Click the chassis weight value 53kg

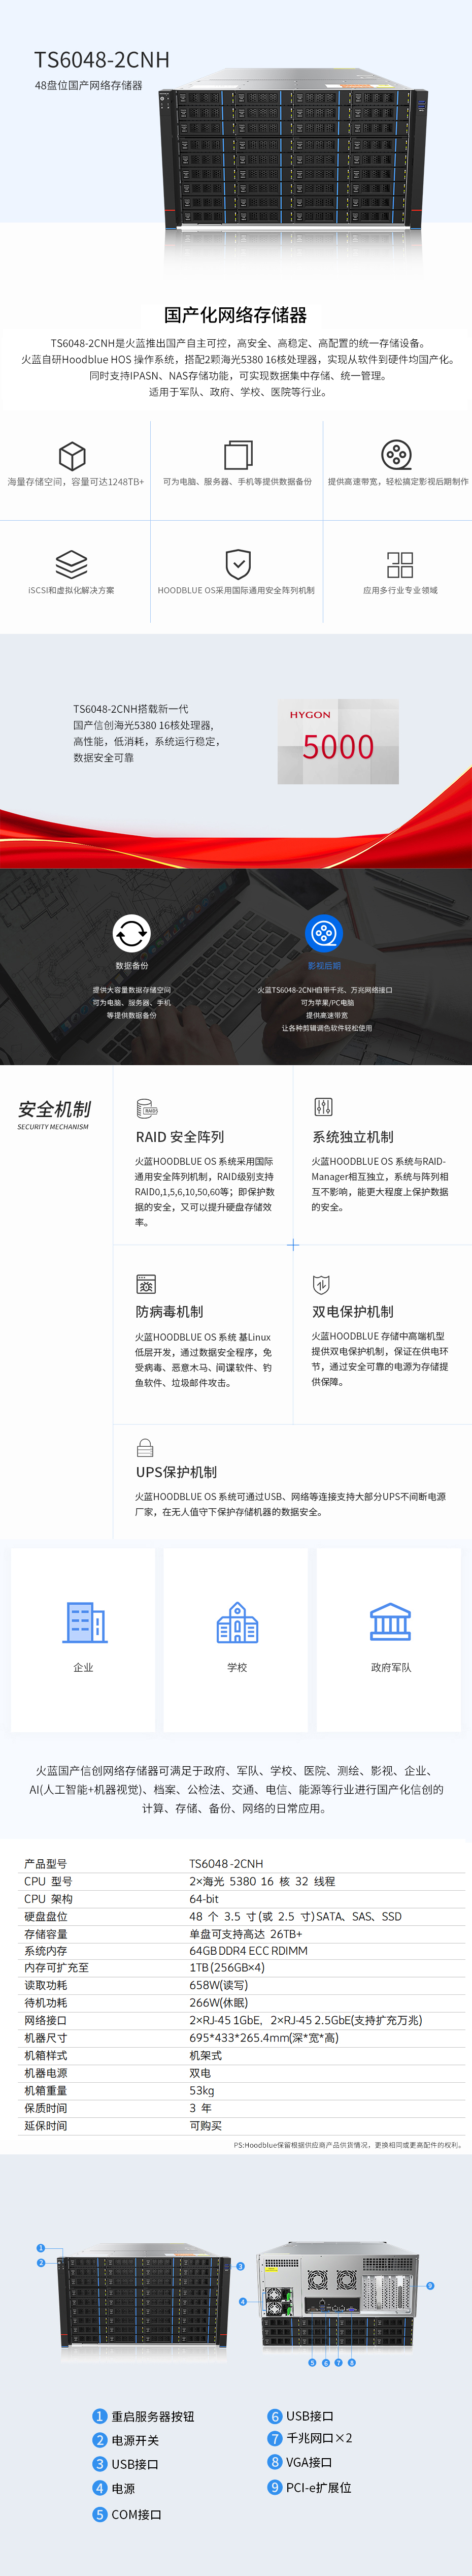[202, 2090]
